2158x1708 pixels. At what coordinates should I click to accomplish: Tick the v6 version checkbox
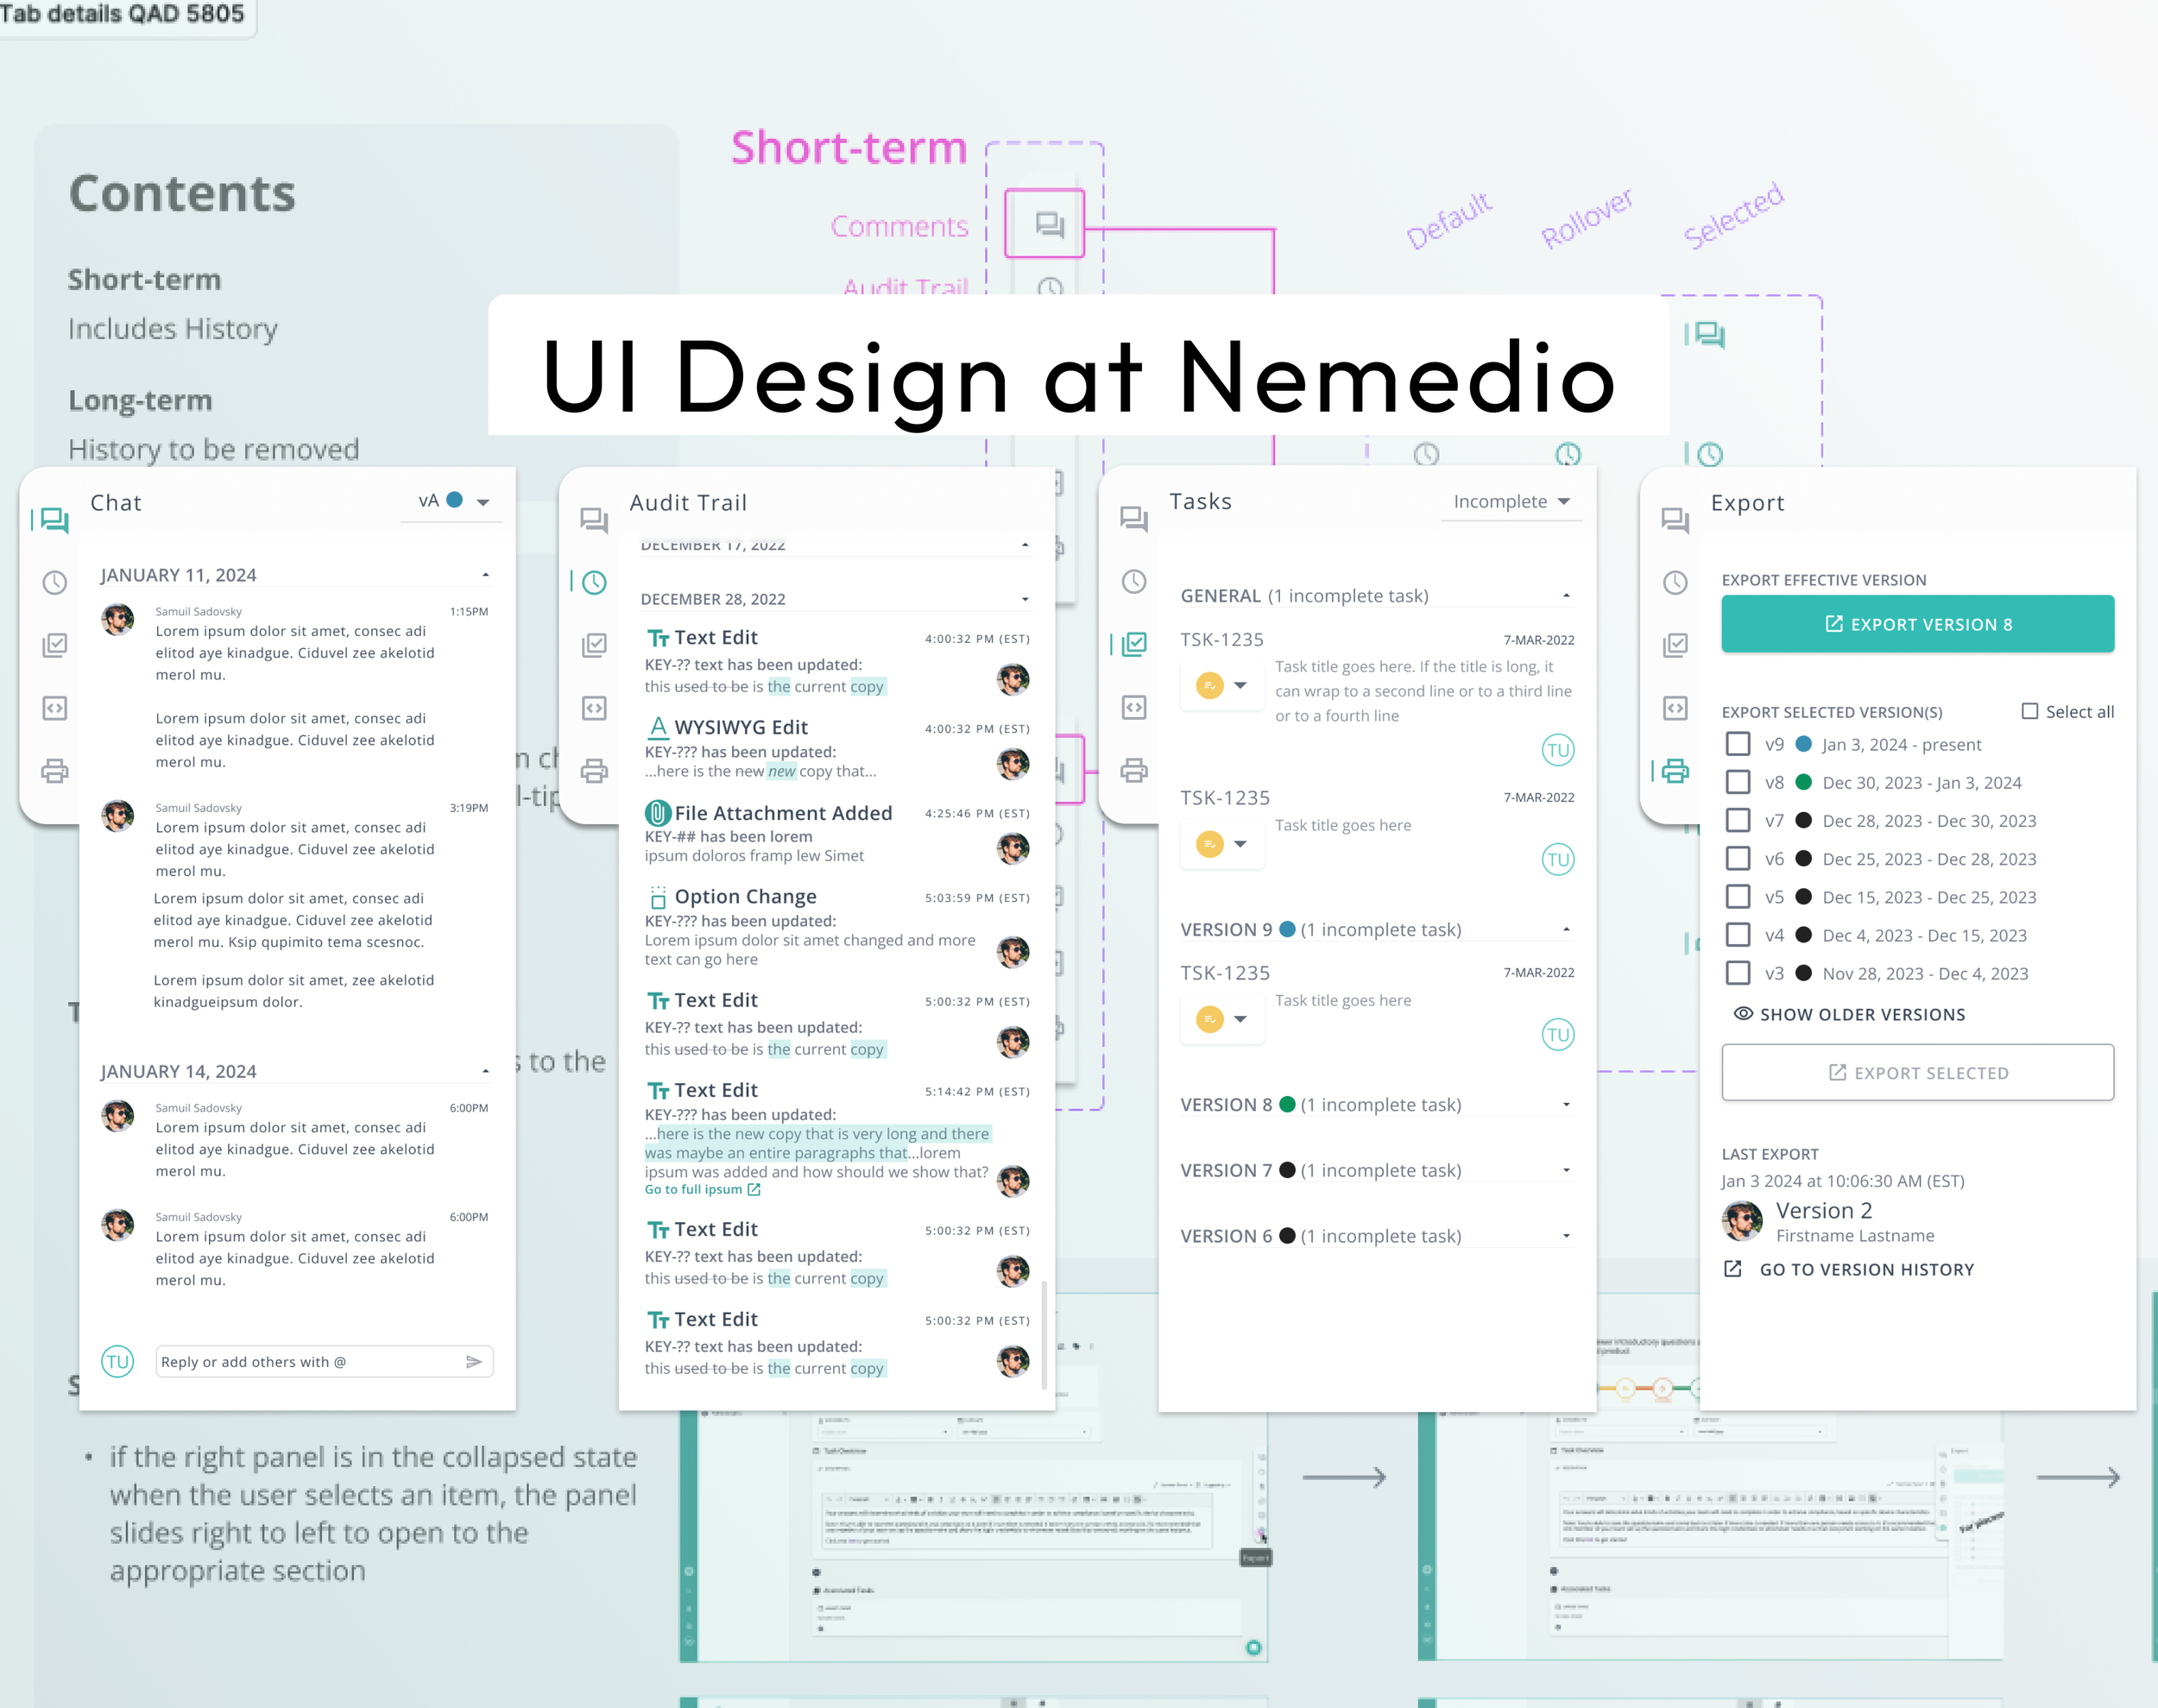[1738, 858]
